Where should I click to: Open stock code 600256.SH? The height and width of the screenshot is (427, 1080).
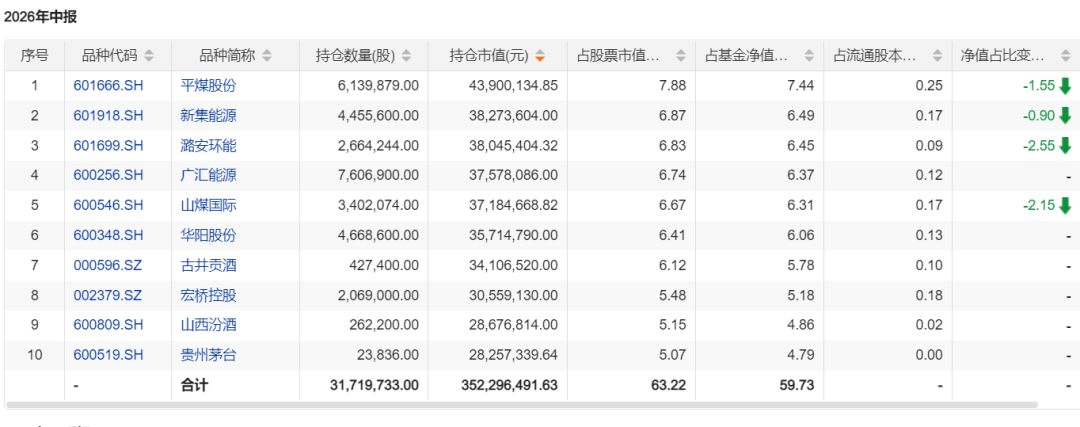pyautogui.click(x=108, y=176)
